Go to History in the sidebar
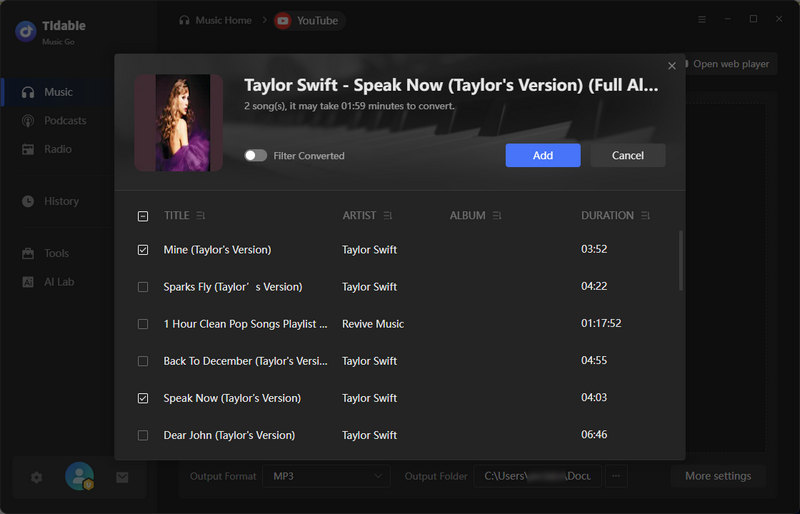The height and width of the screenshot is (514, 800). point(61,201)
